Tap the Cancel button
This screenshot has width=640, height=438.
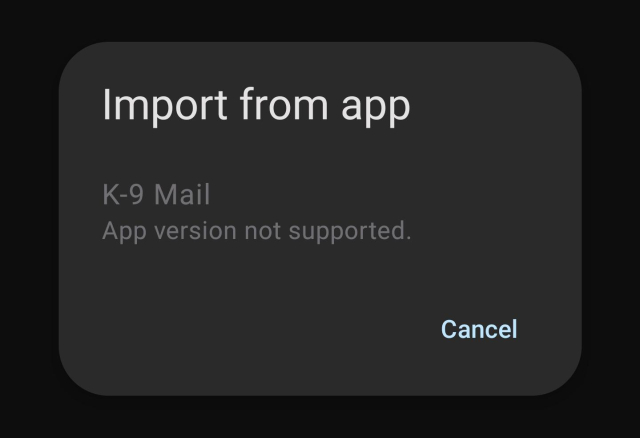(479, 329)
